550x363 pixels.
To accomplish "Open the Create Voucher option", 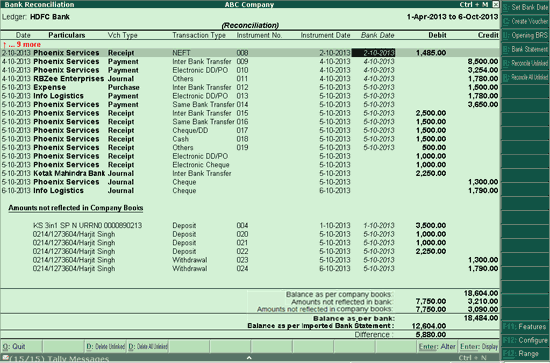I will click(525, 21).
